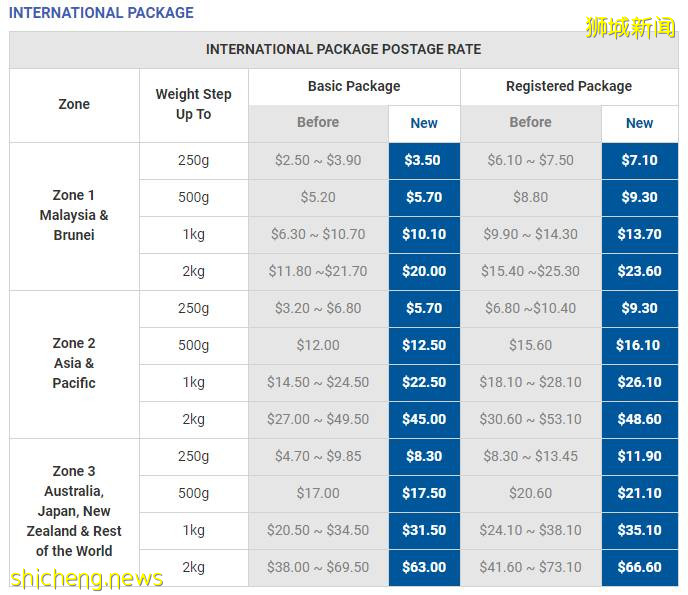Select the $63.00 new basic price cell
This screenshot has height=595, width=688.
coord(424,567)
